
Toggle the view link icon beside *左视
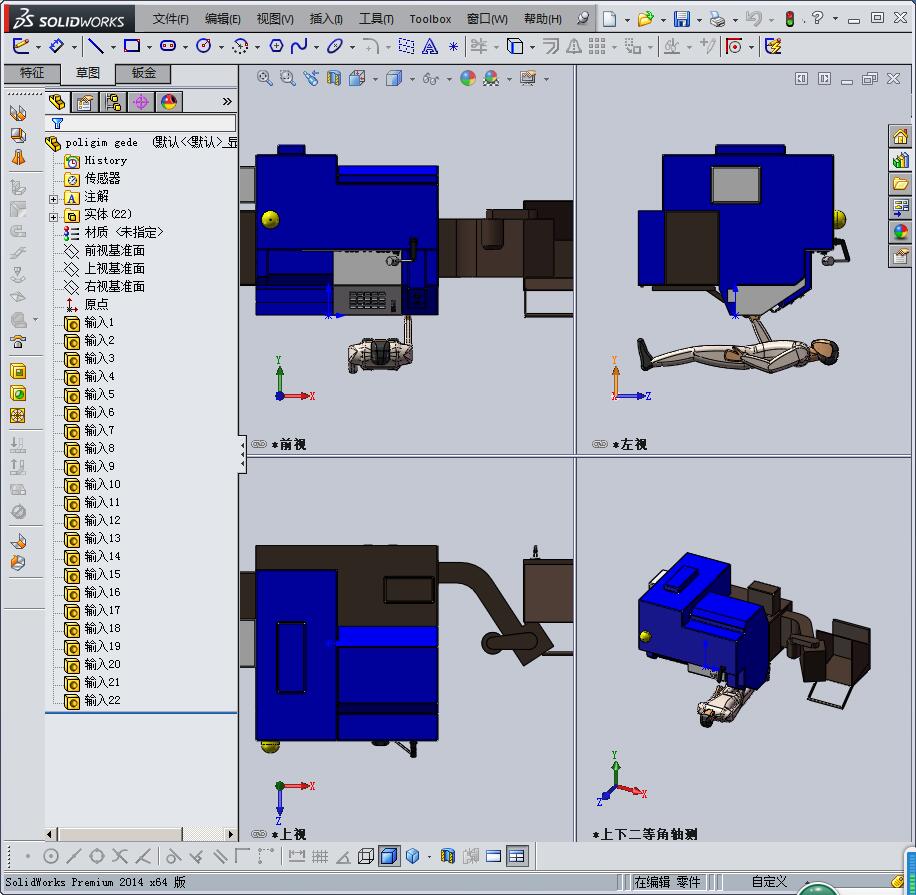point(600,444)
